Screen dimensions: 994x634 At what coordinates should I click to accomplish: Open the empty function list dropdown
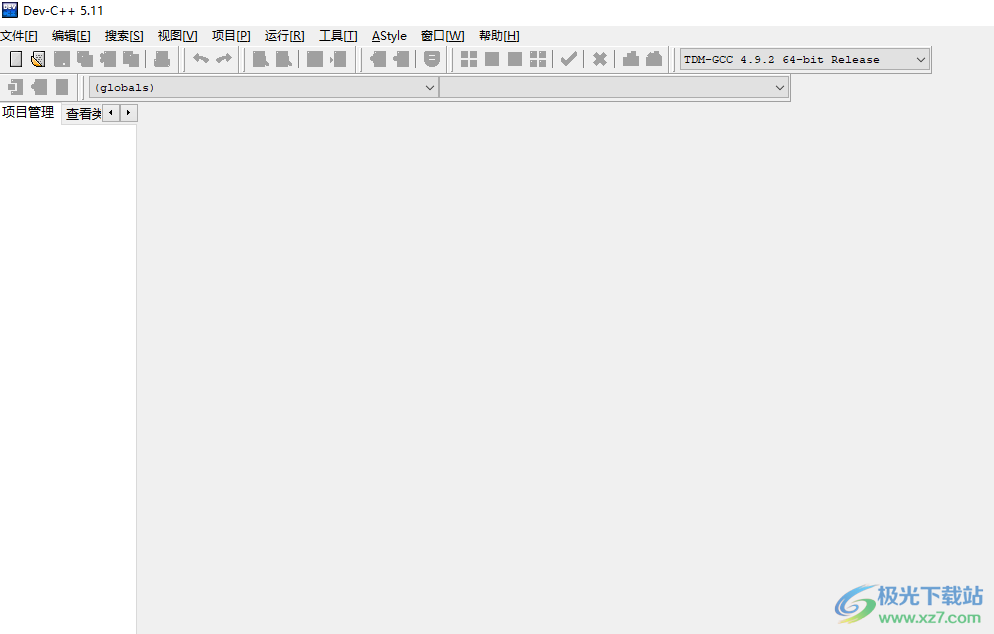(614, 87)
